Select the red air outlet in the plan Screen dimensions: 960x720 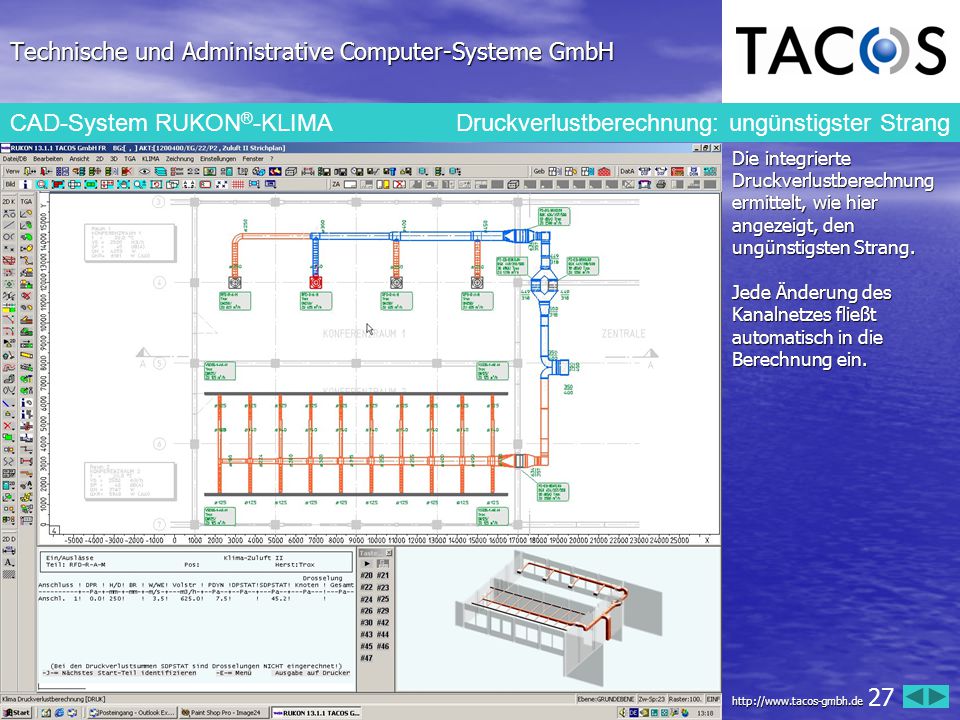click(315, 282)
